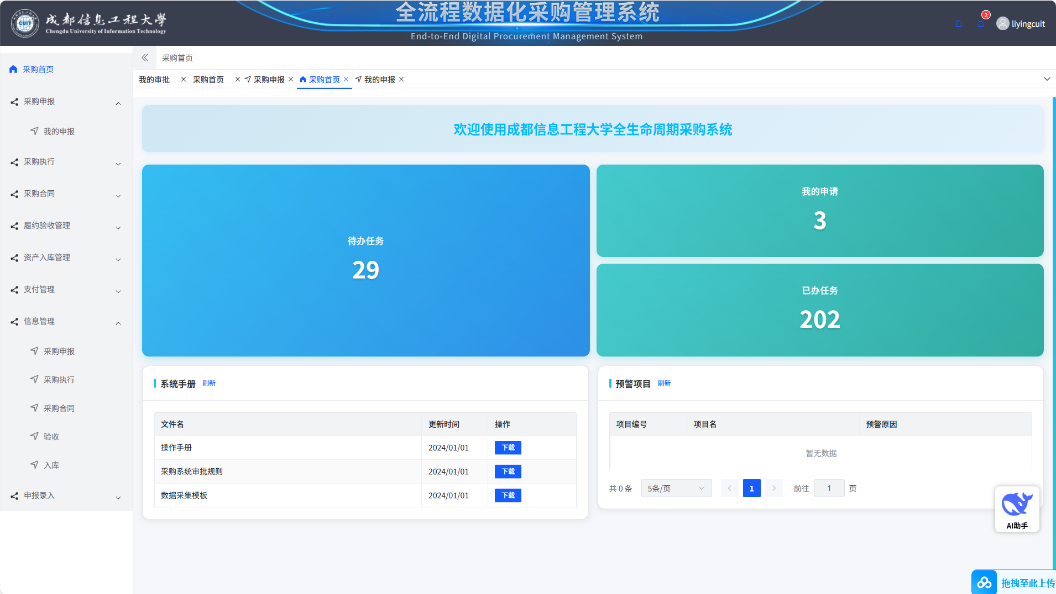Click the notification bell with red badge
1056x594 pixels.
click(x=982, y=23)
